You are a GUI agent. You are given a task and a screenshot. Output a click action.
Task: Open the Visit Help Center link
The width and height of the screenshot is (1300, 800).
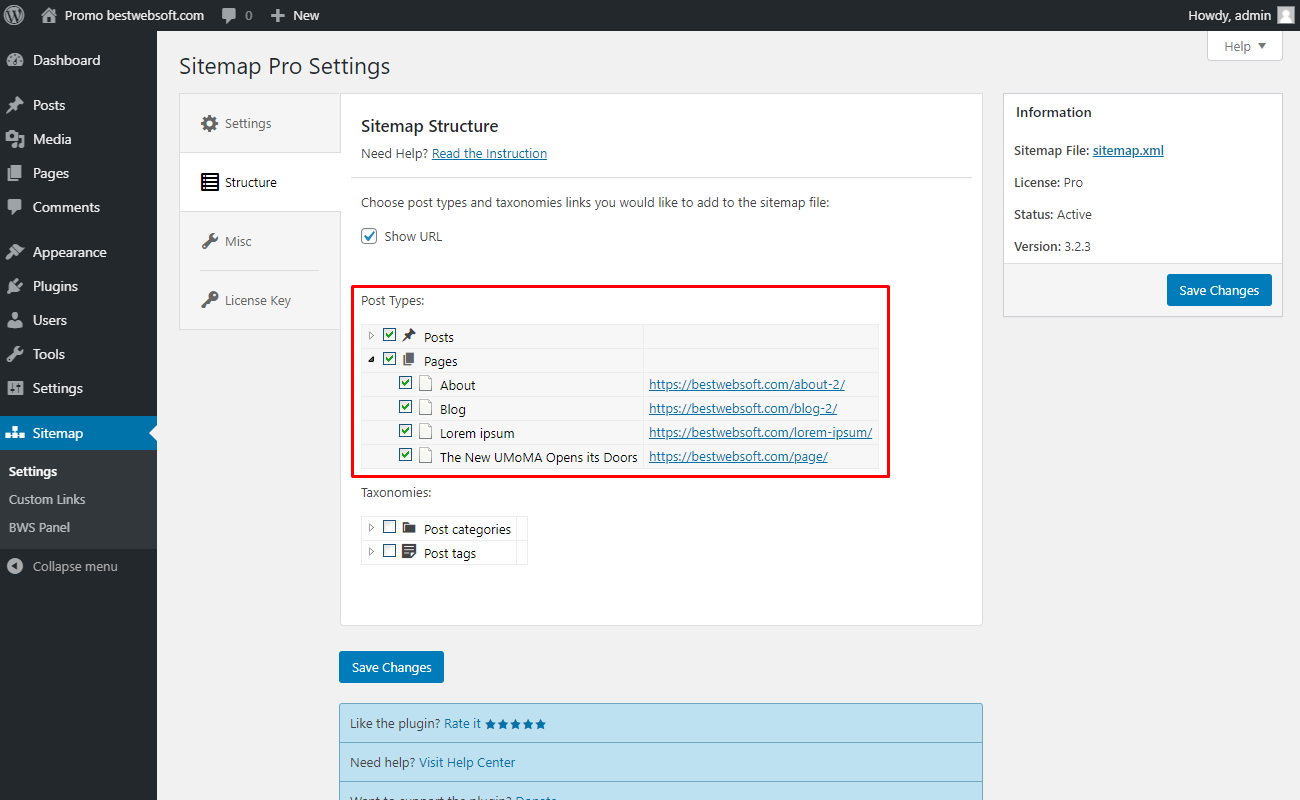467,762
